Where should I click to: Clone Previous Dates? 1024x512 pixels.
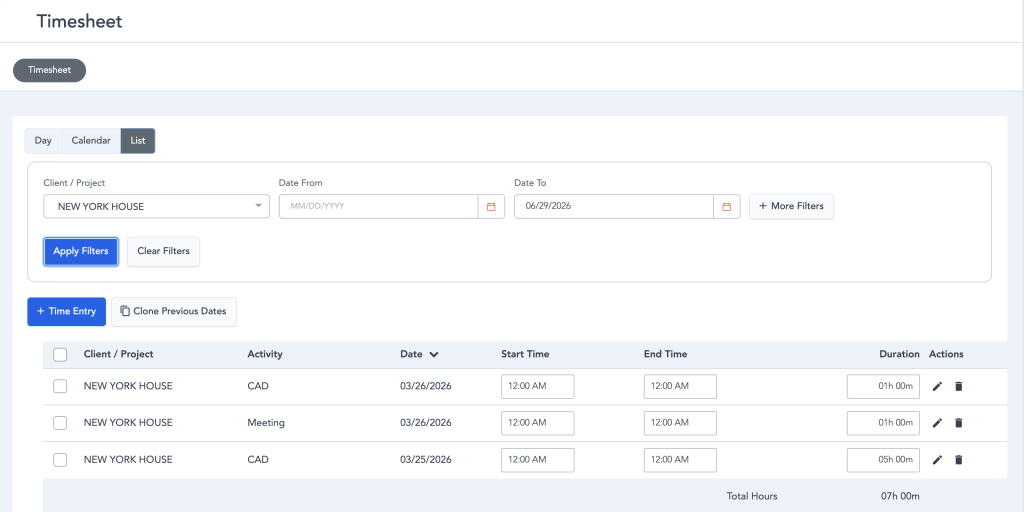(x=174, y=312)
